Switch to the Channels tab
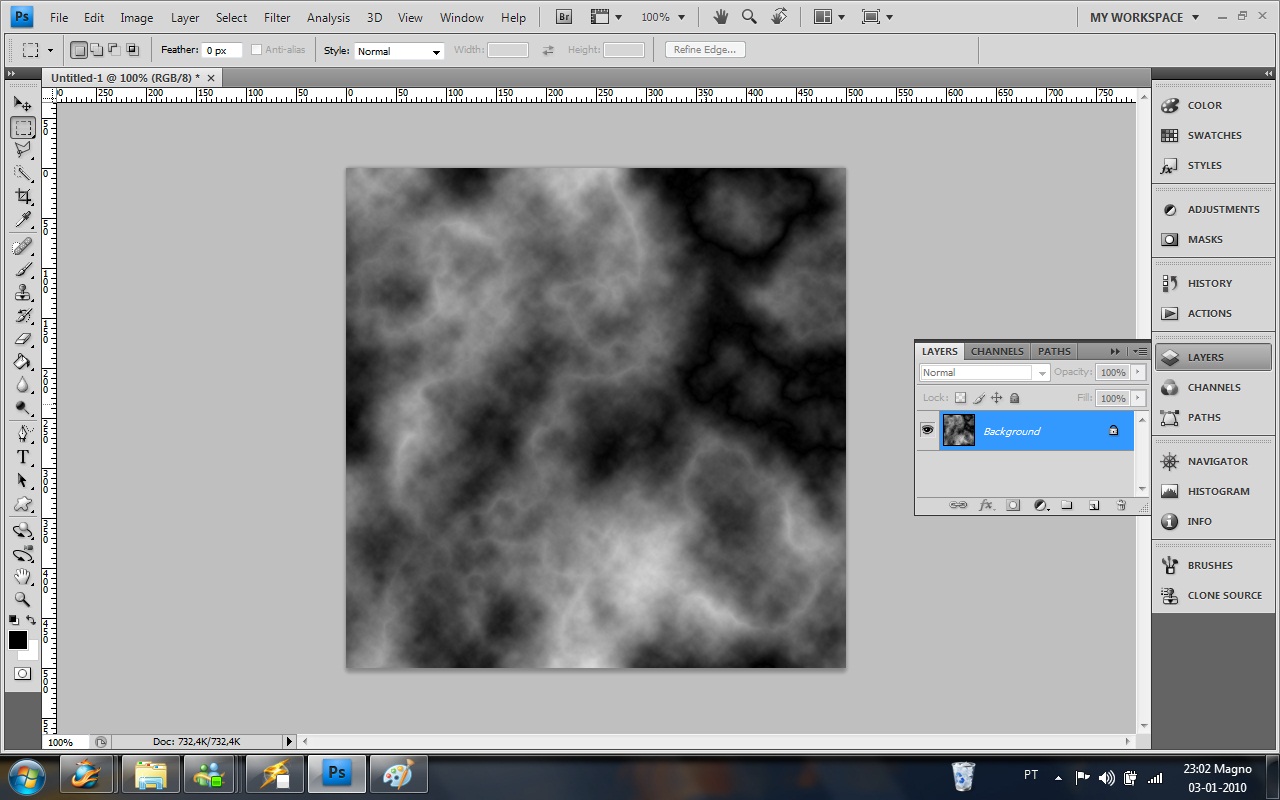Viewport: 1280px width, 800px height. (997, 351)
